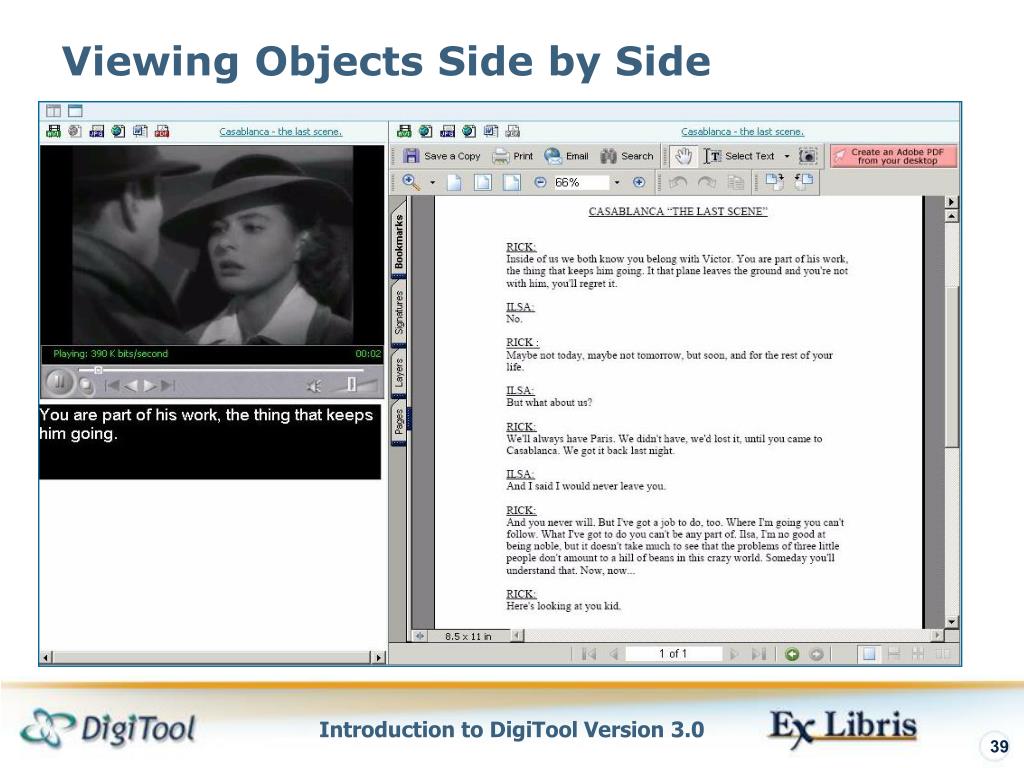This screenshot has height=768, width=1024.
Task: Open the Pages side tab
Action: [398, 422]
